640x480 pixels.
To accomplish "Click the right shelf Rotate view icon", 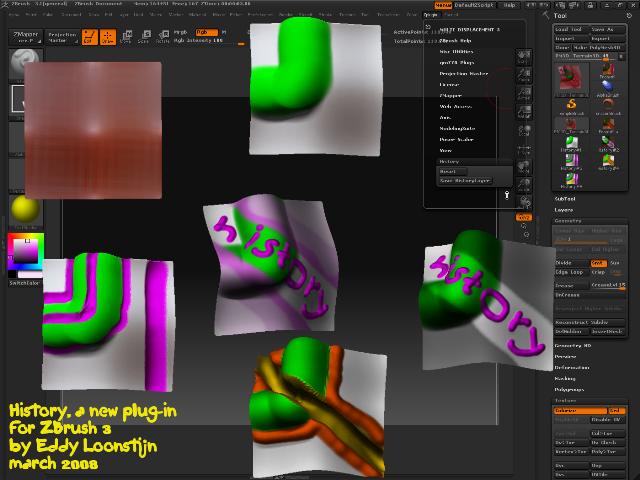I will 524,202.
